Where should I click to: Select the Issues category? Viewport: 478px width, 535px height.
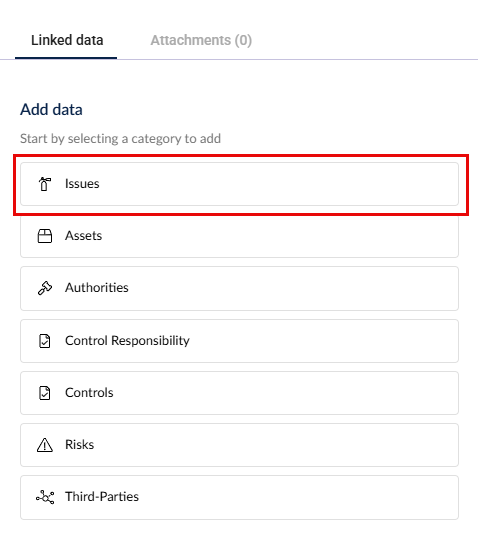240,184
